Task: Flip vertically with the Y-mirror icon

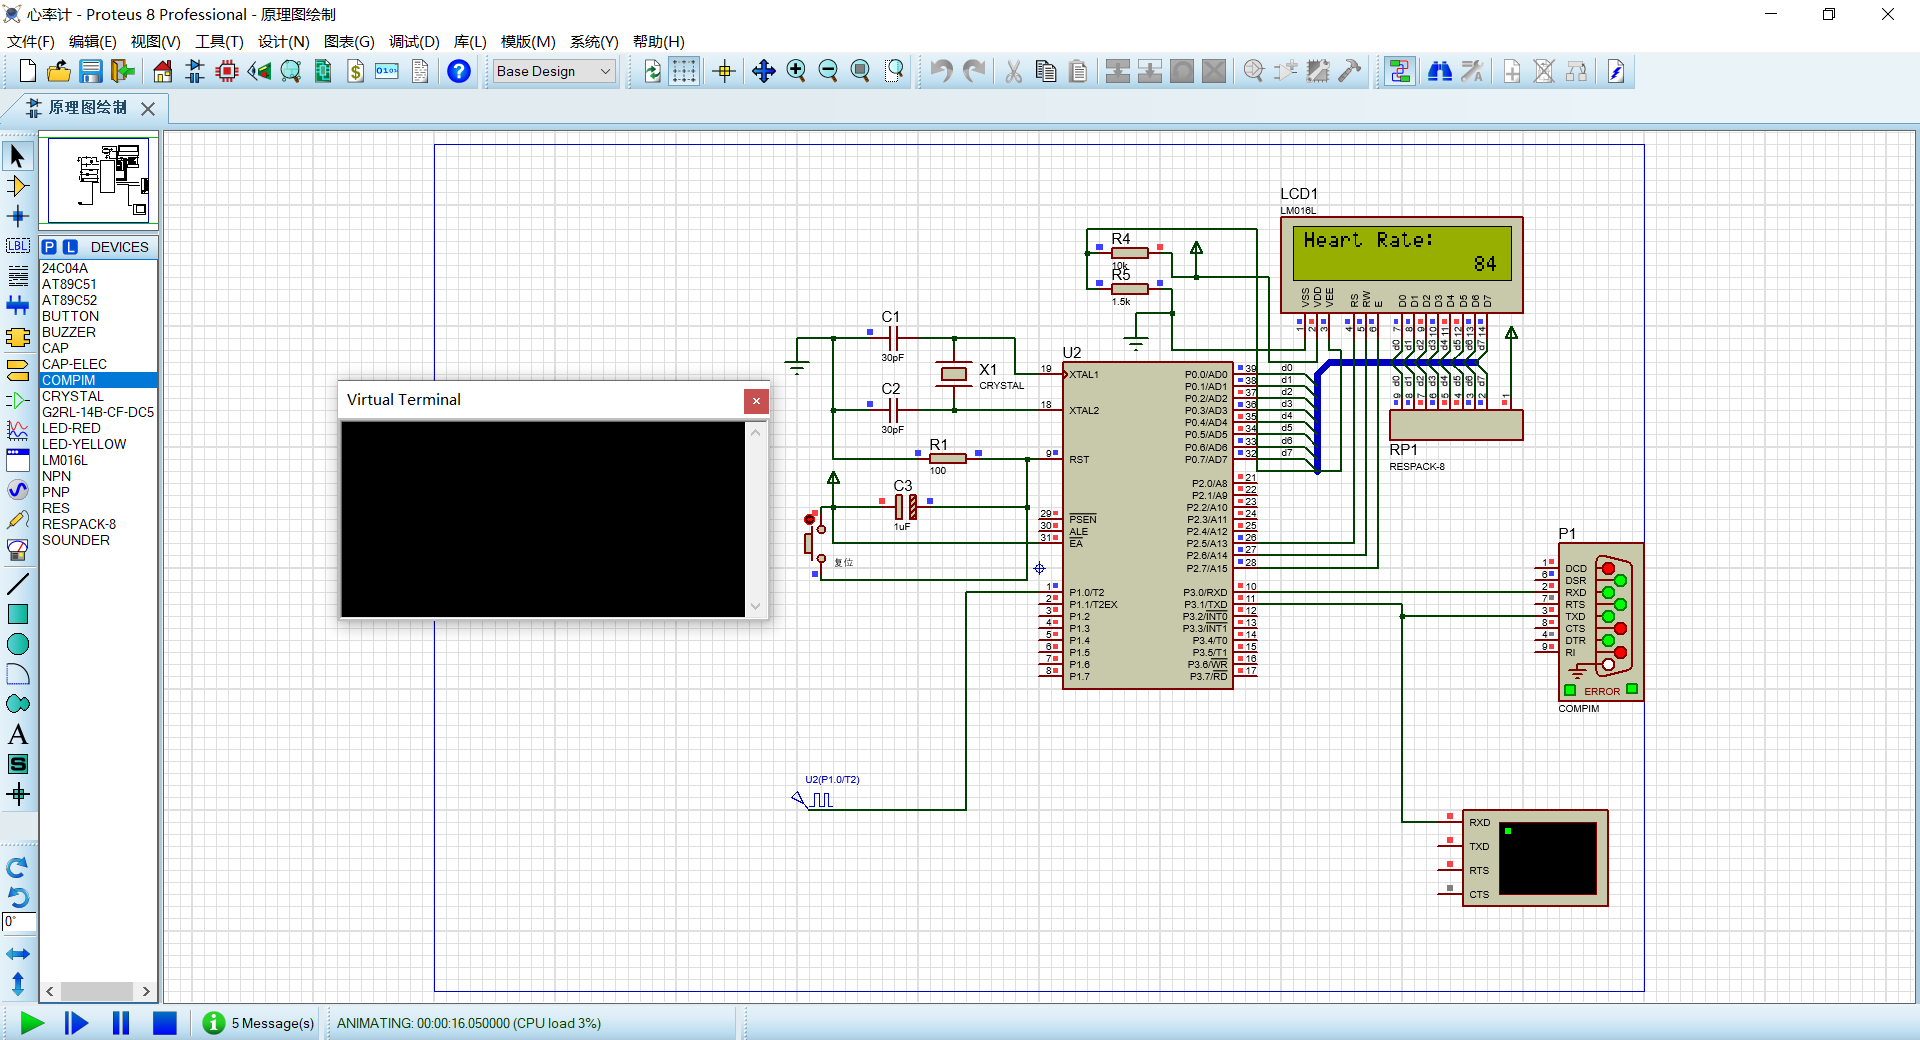Action: click(18, 984)
